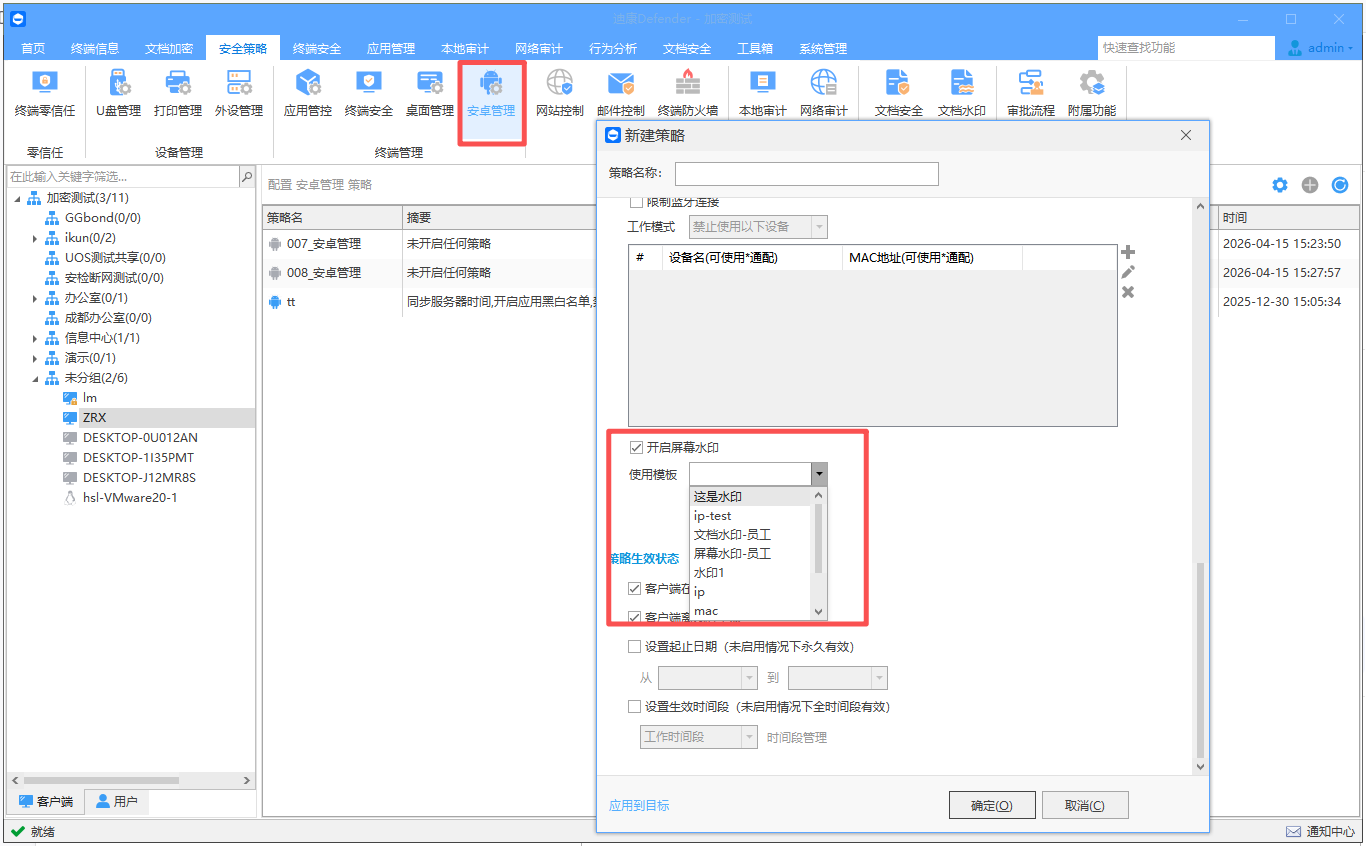Enable 设置起止日期 checkbox

635,647
